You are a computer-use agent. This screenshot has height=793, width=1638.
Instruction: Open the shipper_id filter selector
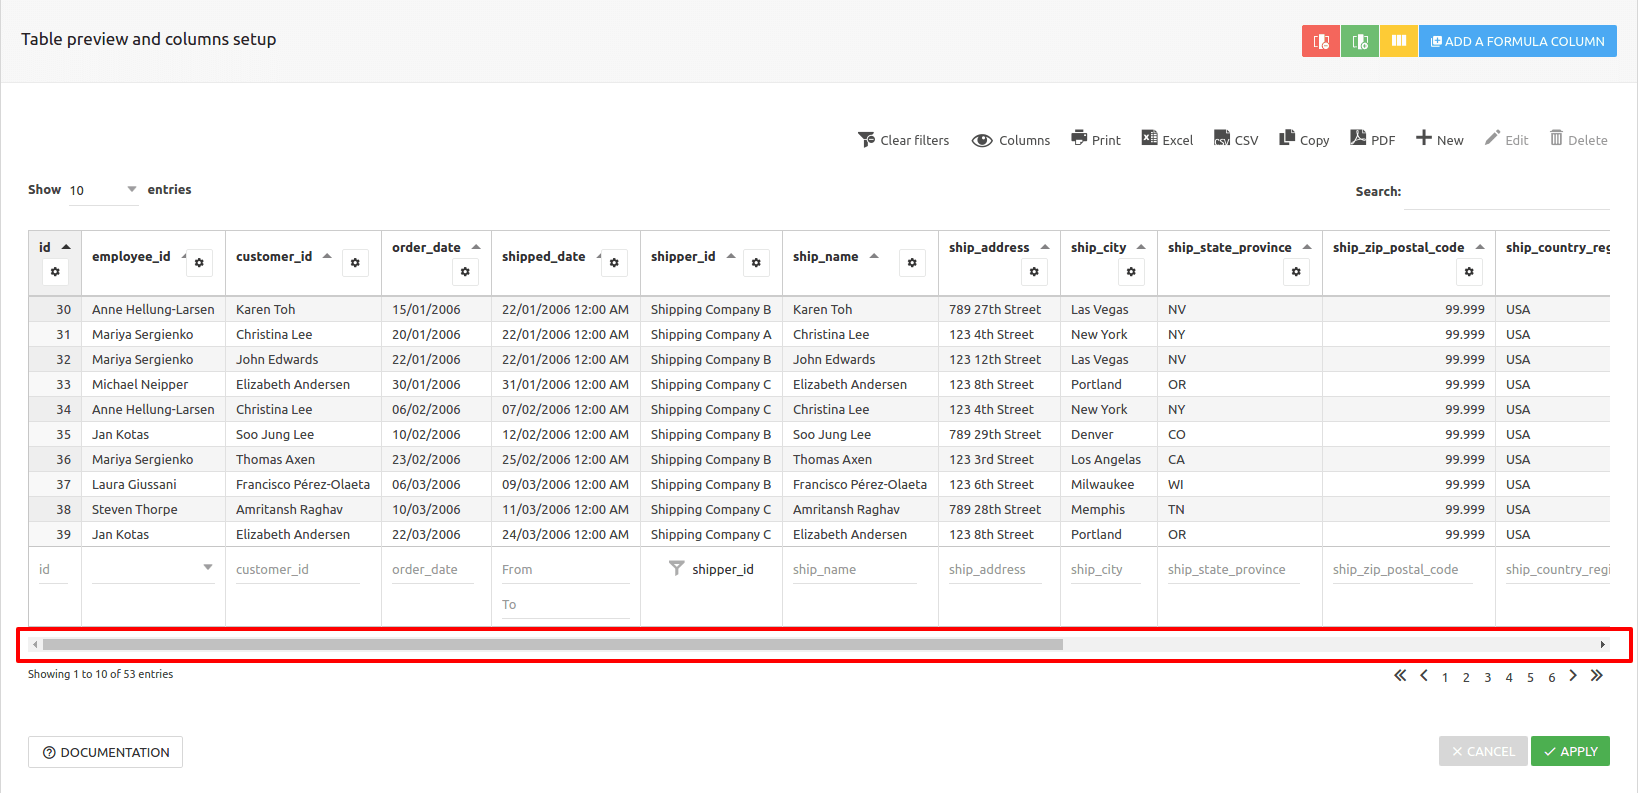point(711,569)
